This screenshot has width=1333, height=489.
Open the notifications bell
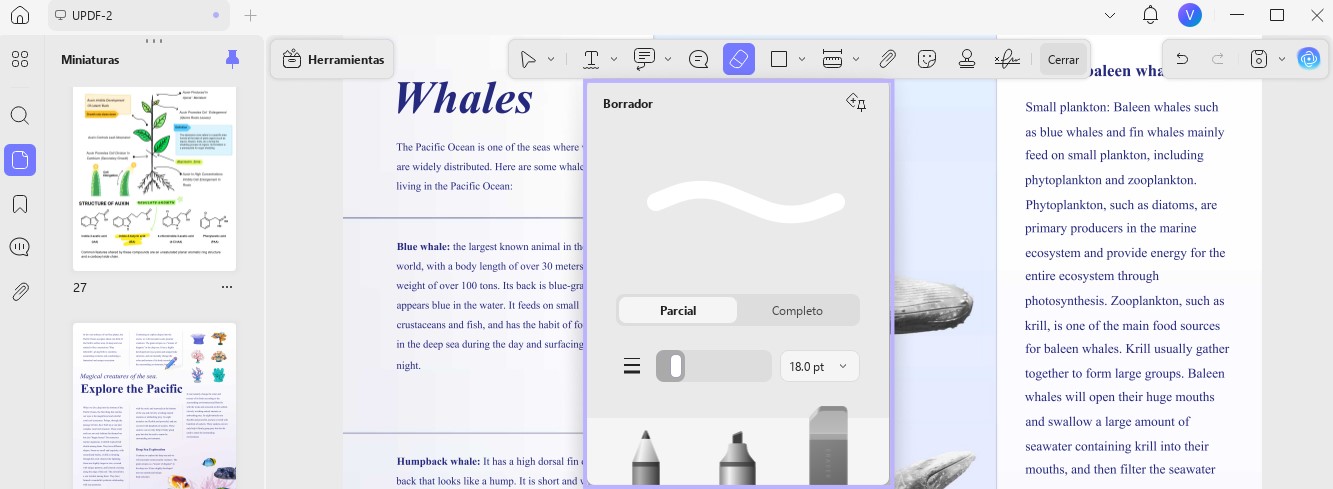click(x=1150, y=15)
